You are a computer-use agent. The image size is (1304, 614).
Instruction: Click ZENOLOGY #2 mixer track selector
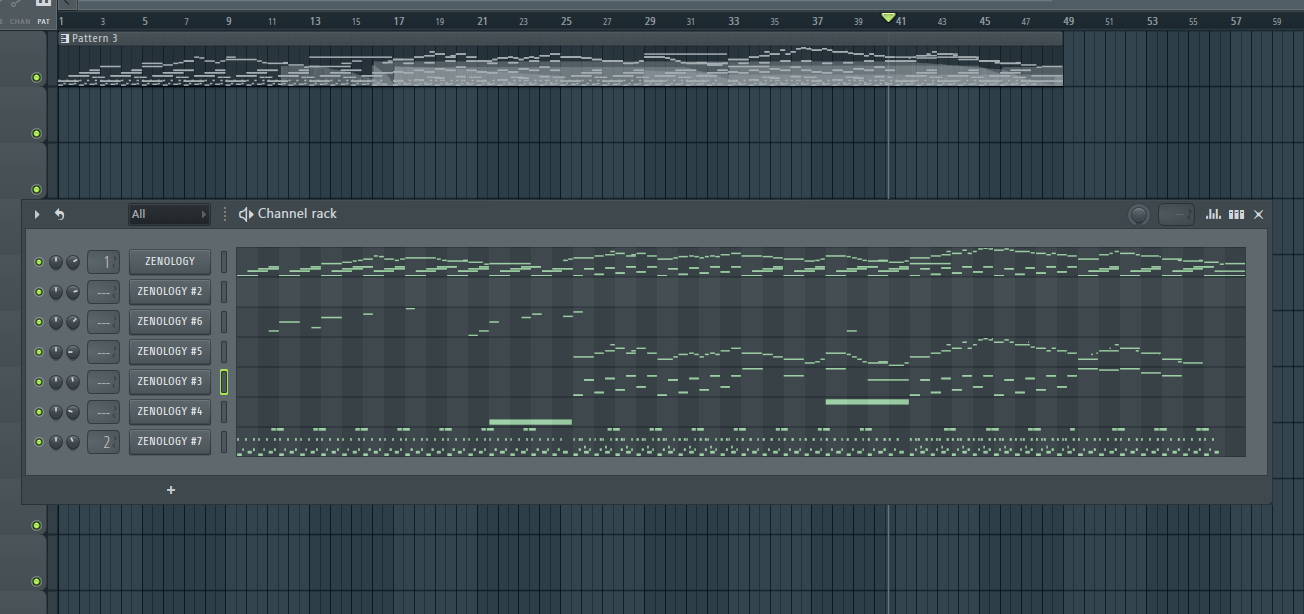pos(104,292)
